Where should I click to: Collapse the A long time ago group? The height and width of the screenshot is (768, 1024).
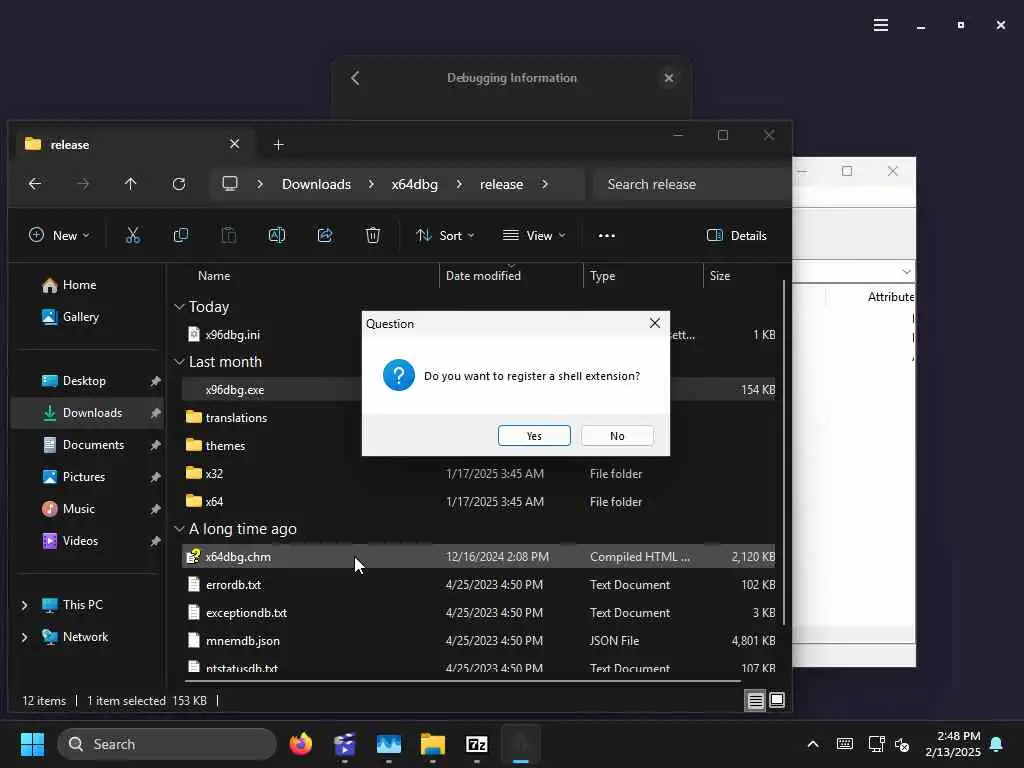(179, 528)
